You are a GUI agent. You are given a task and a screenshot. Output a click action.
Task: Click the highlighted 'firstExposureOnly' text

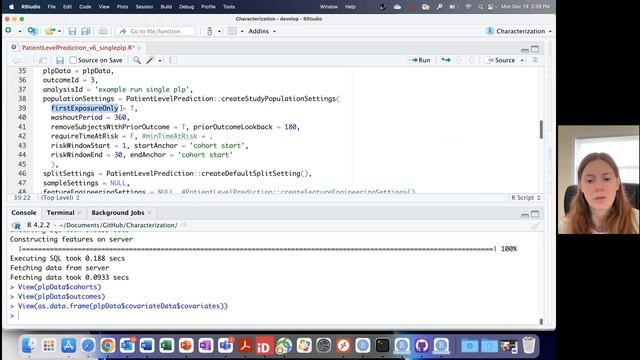coord(84,108)
